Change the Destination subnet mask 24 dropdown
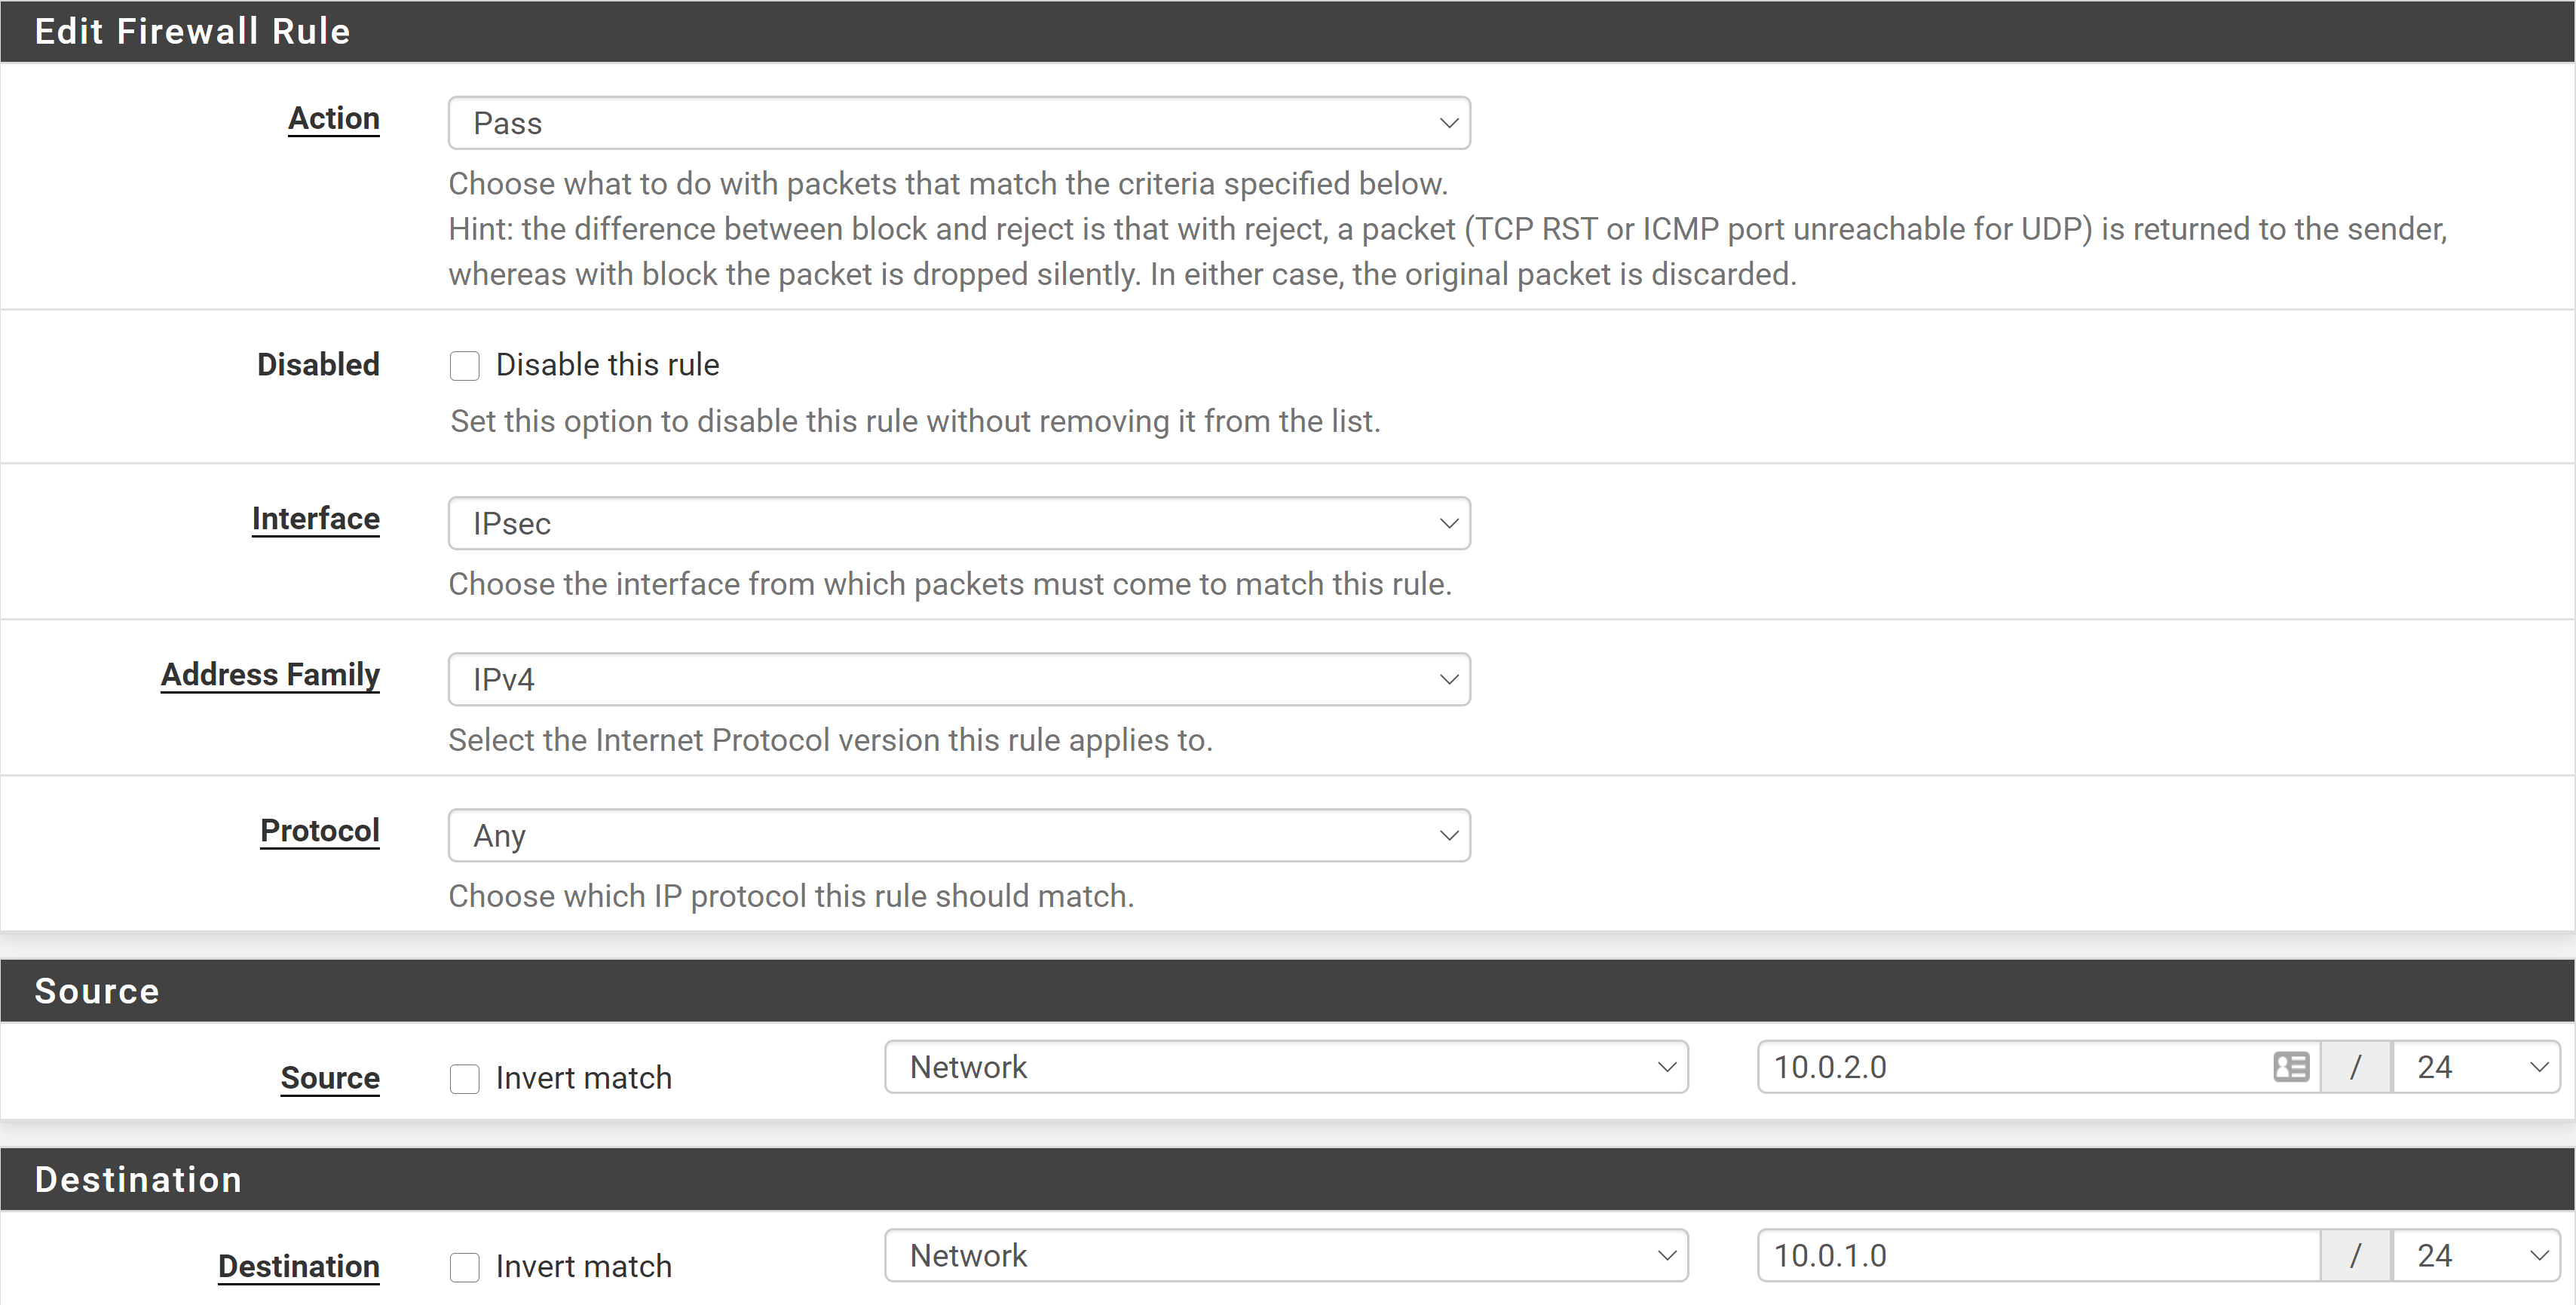 (x=2475, y=1255)
